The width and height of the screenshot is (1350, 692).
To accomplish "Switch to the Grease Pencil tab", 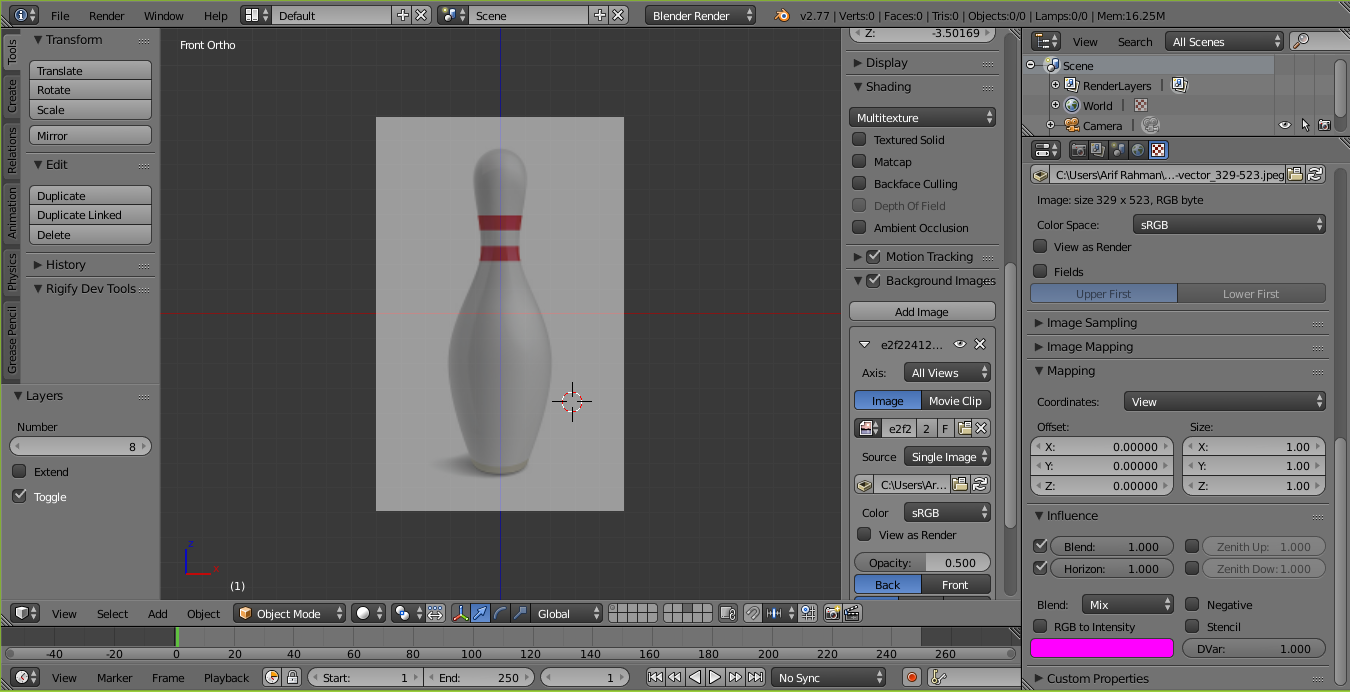I will (x=12, y=341).
